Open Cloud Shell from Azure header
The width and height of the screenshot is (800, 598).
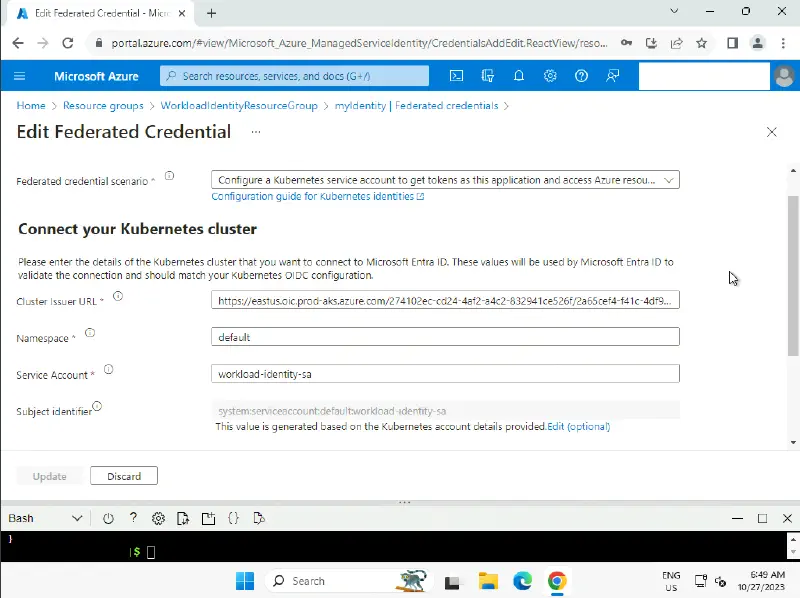tap(456, 76)
